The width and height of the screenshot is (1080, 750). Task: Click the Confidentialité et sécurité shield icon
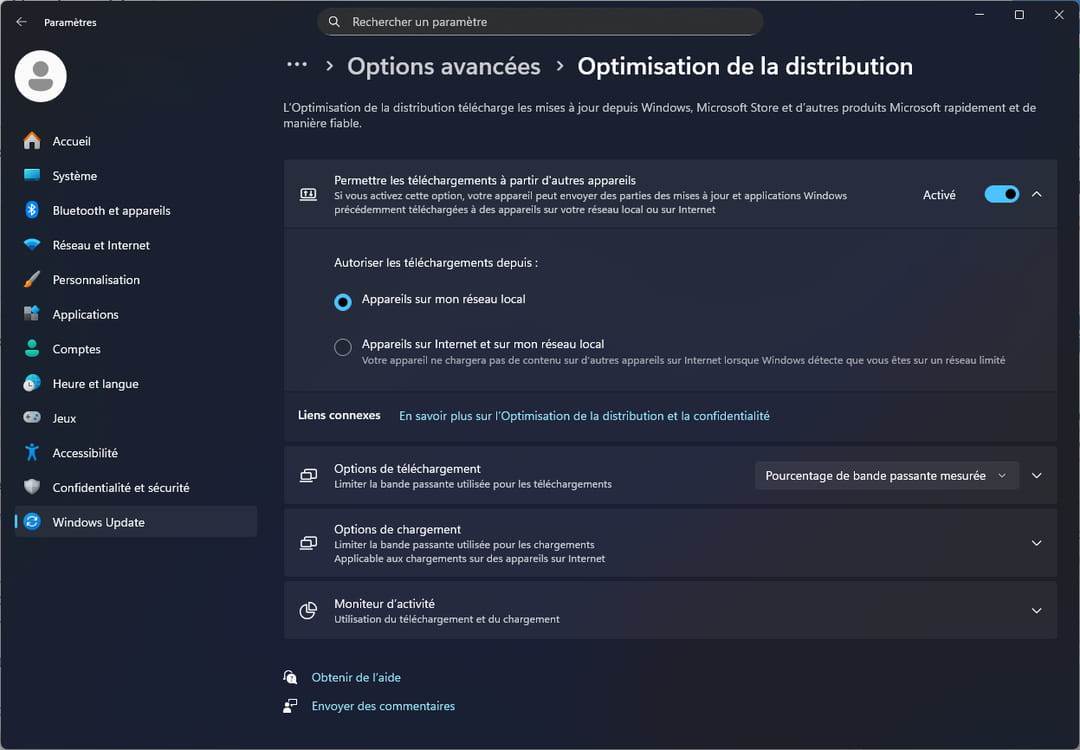point(32,487)
